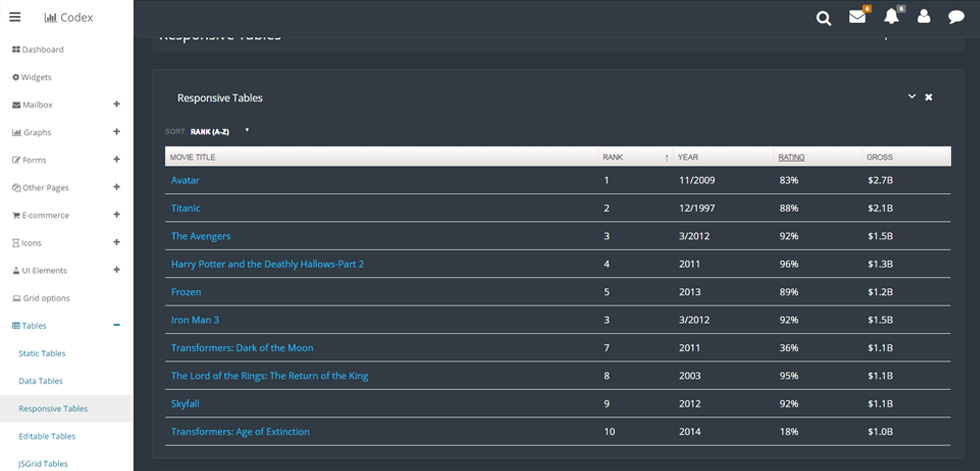Expand Graphs submenu plus sign

(x=116, y=132)
